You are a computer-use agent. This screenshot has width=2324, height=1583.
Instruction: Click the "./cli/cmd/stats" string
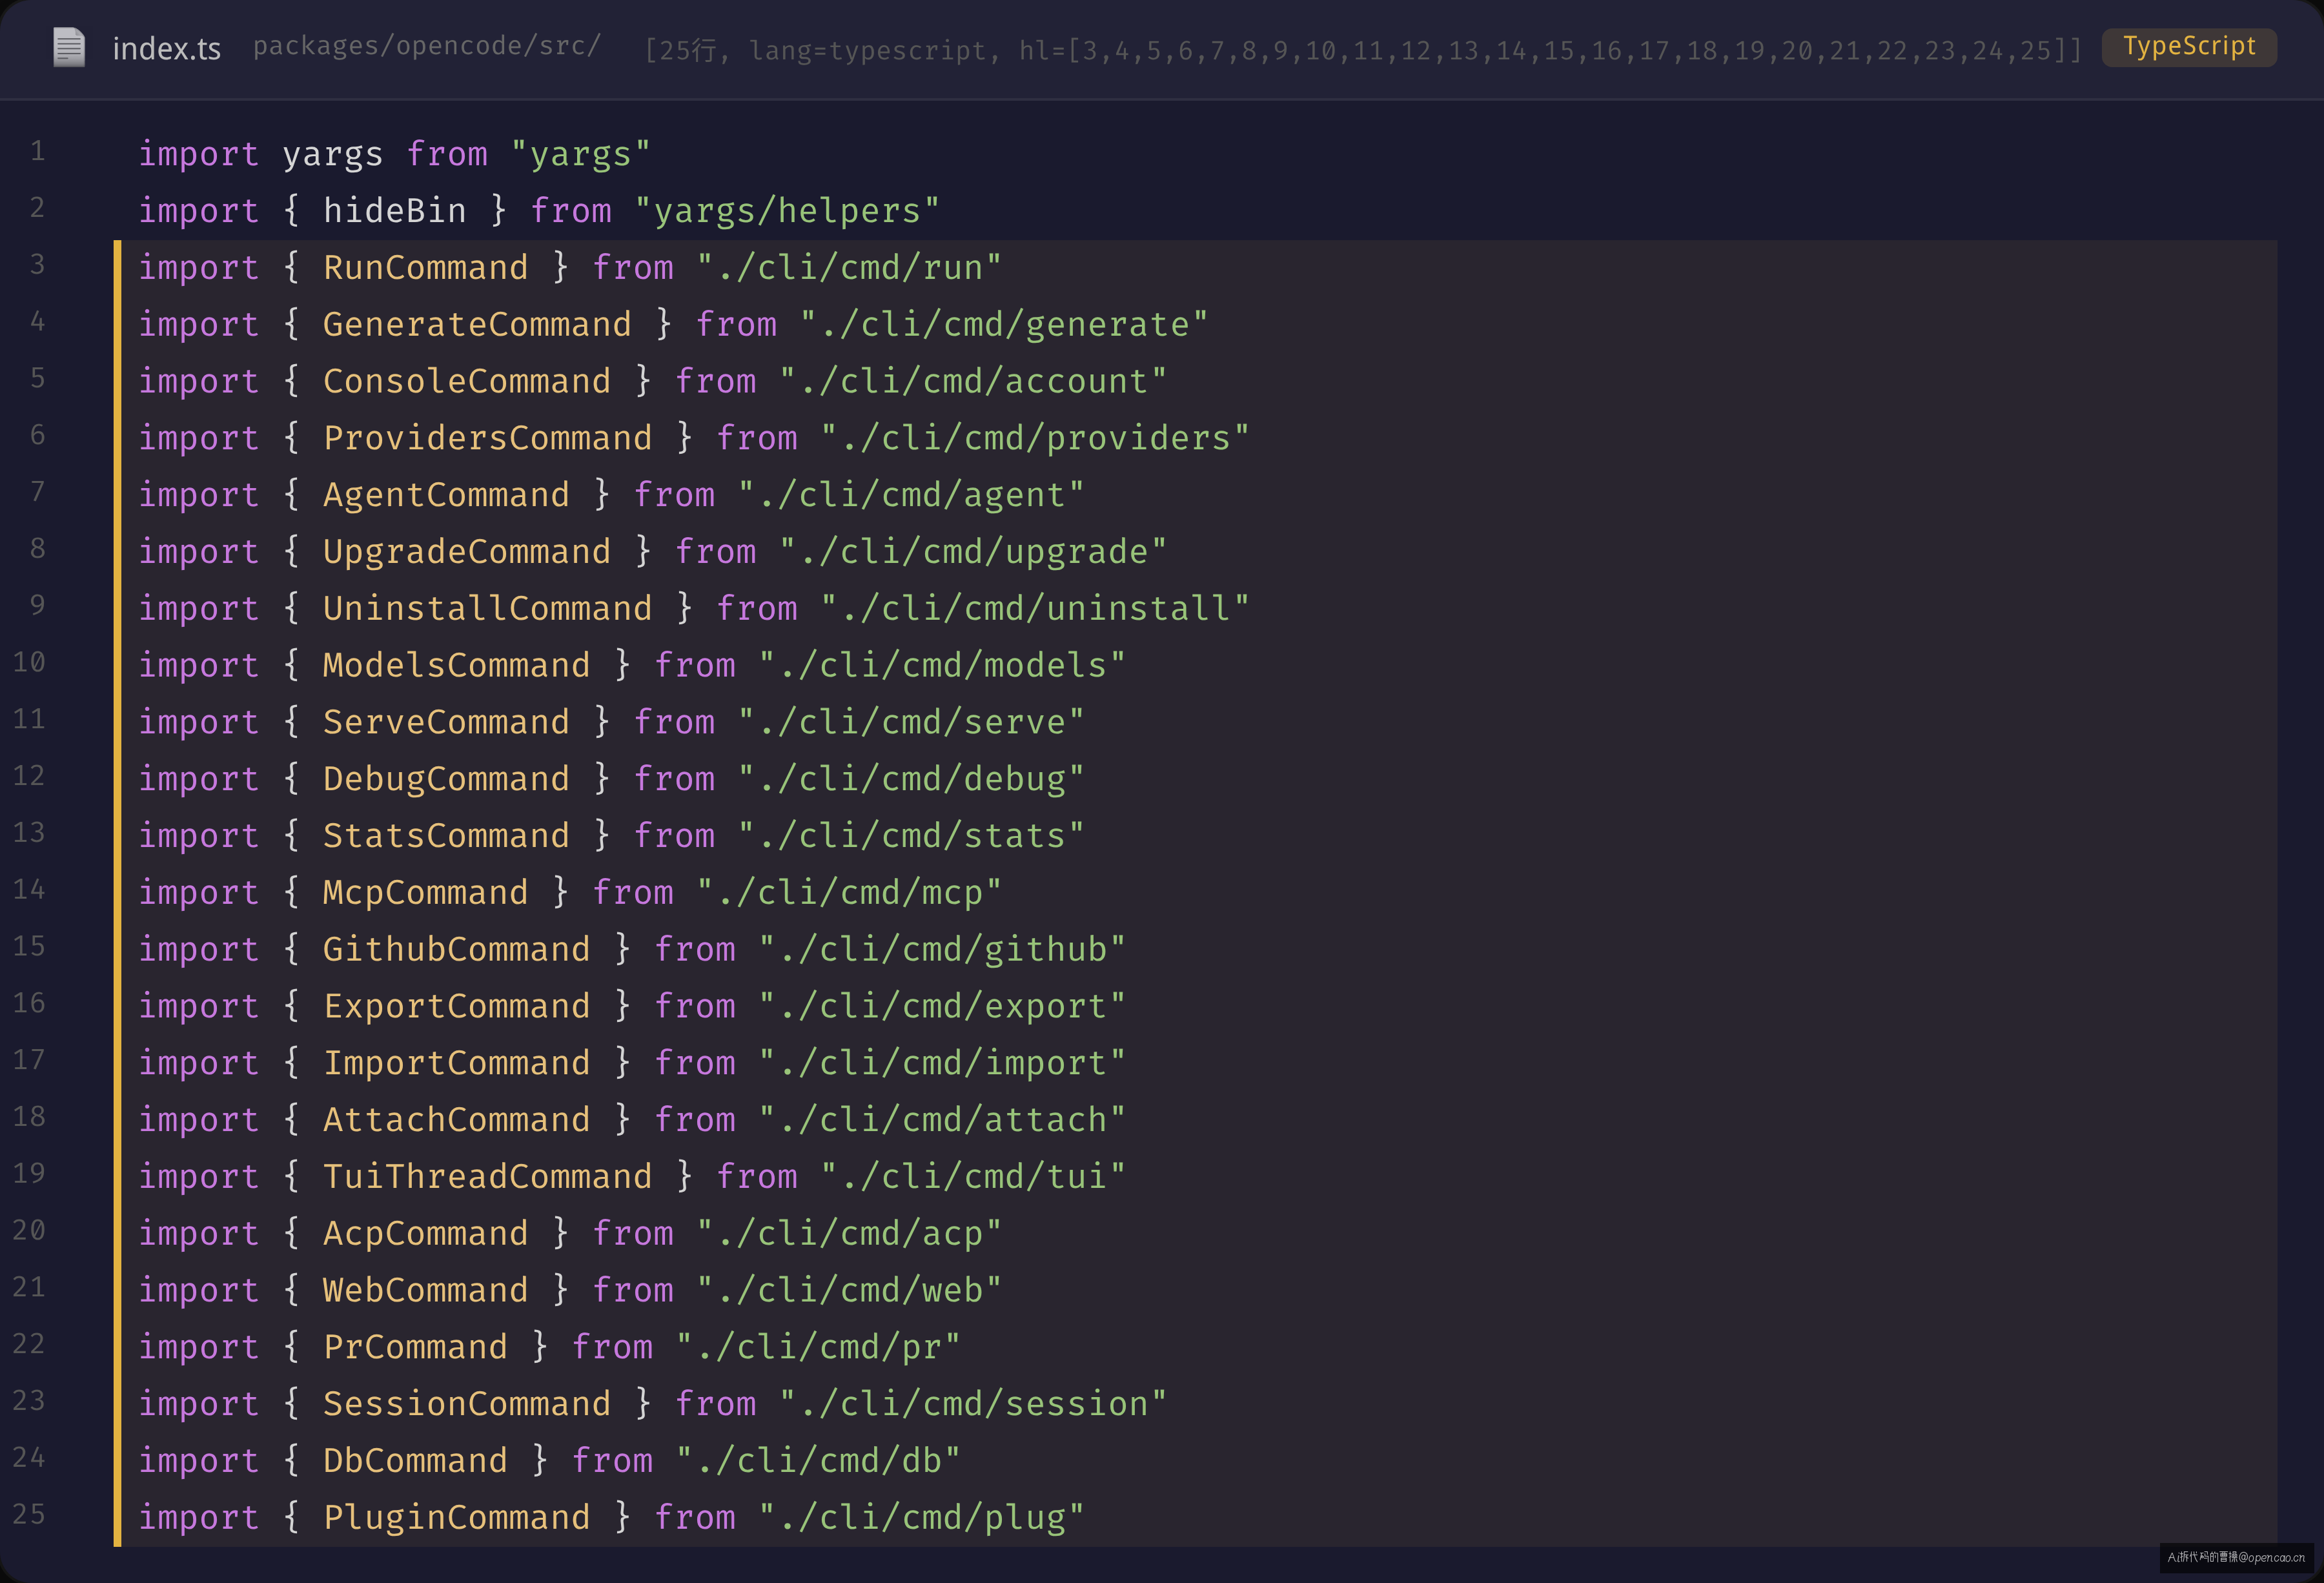911,836
